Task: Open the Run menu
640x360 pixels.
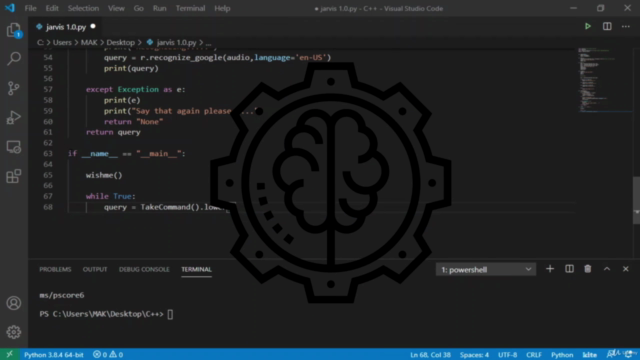Action: coord(160,8)
